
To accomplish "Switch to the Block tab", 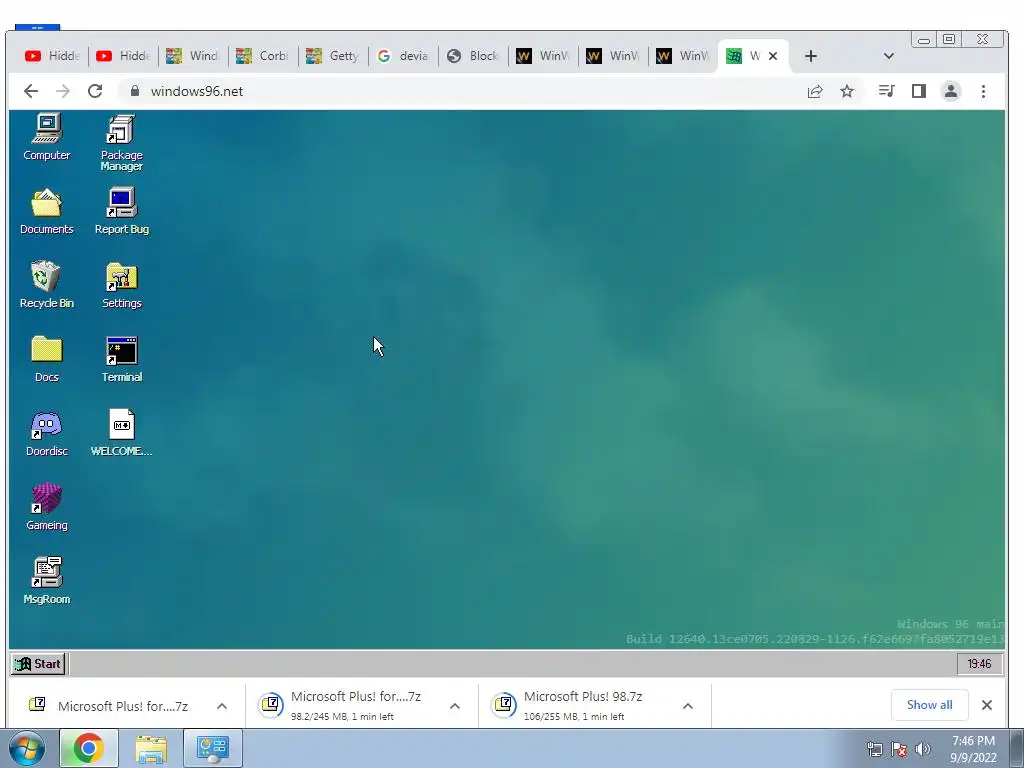I will coord(473,56).
